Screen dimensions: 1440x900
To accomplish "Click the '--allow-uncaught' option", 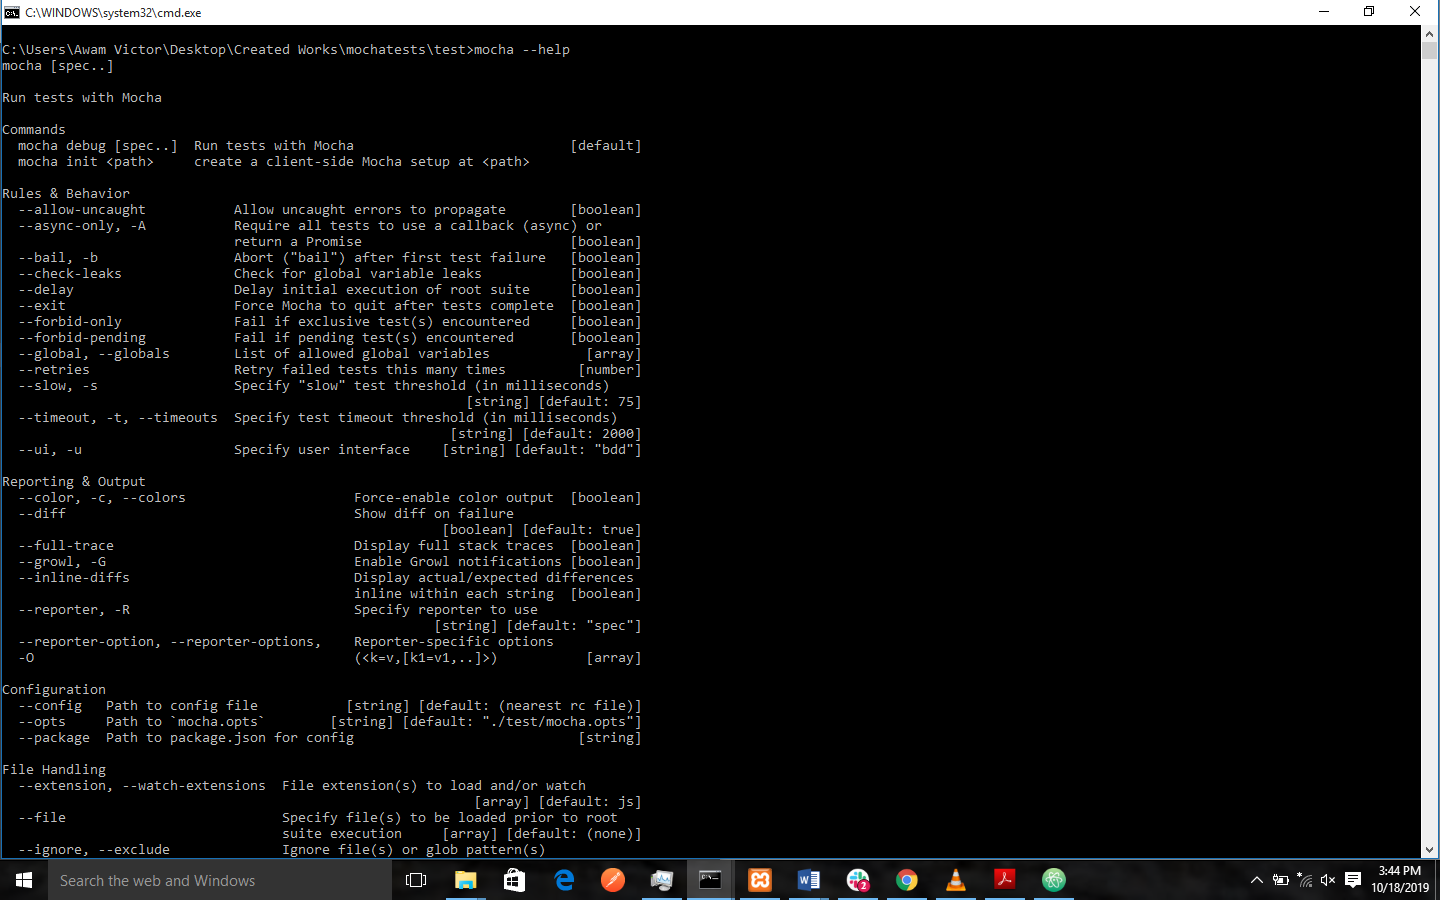I will 82,210.
